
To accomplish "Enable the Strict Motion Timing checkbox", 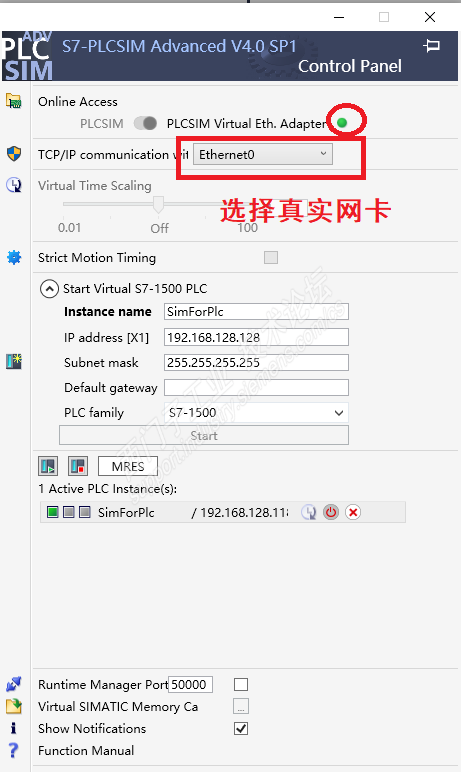I will click(271, 257).
